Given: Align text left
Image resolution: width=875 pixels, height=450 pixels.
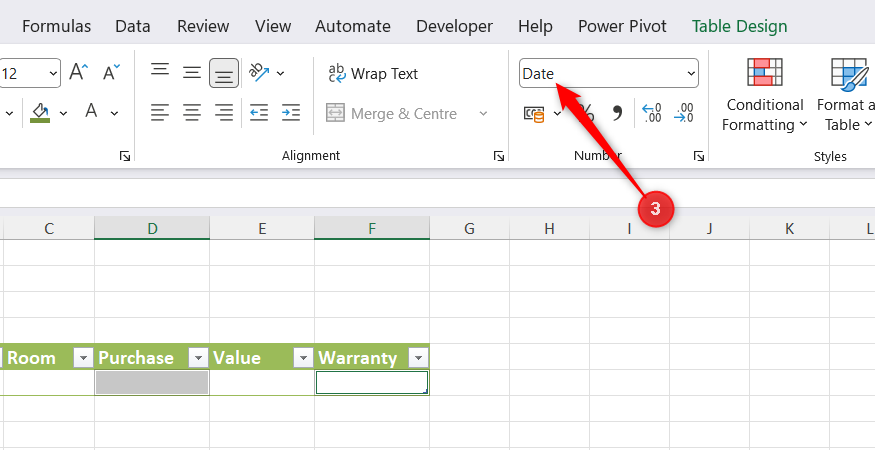Looking at the screenshot, I should click(x=160, y=113).
